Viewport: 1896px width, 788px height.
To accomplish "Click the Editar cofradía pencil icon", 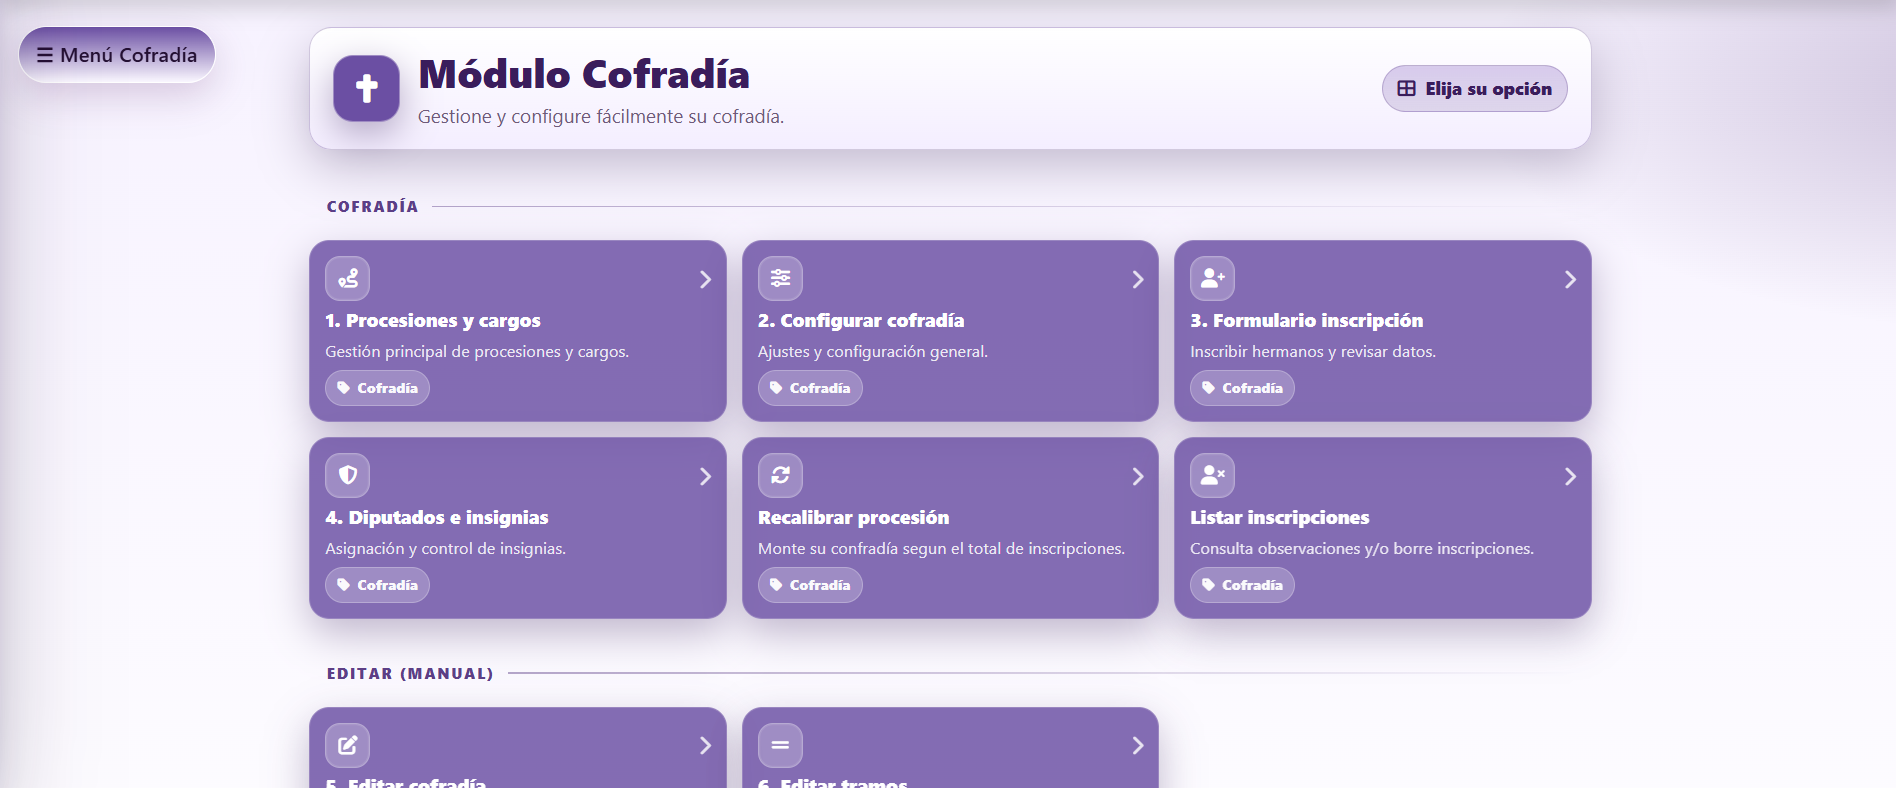I will pyautogui.click(x=347, y=745).
